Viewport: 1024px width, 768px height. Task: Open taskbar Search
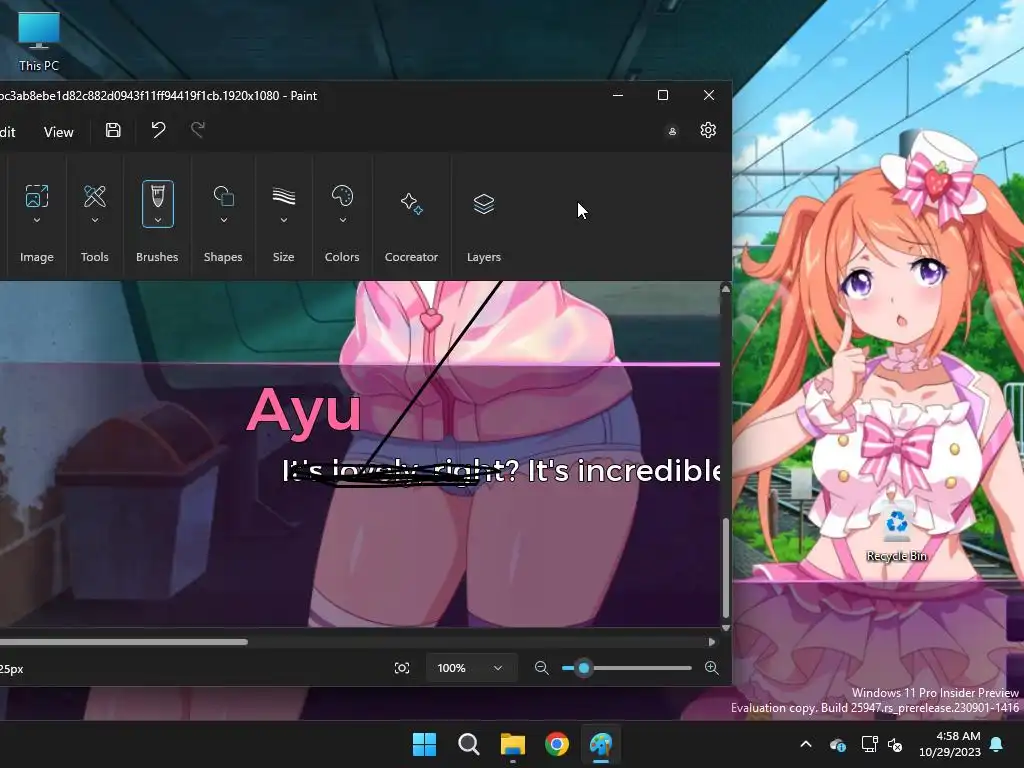(468, 744)
